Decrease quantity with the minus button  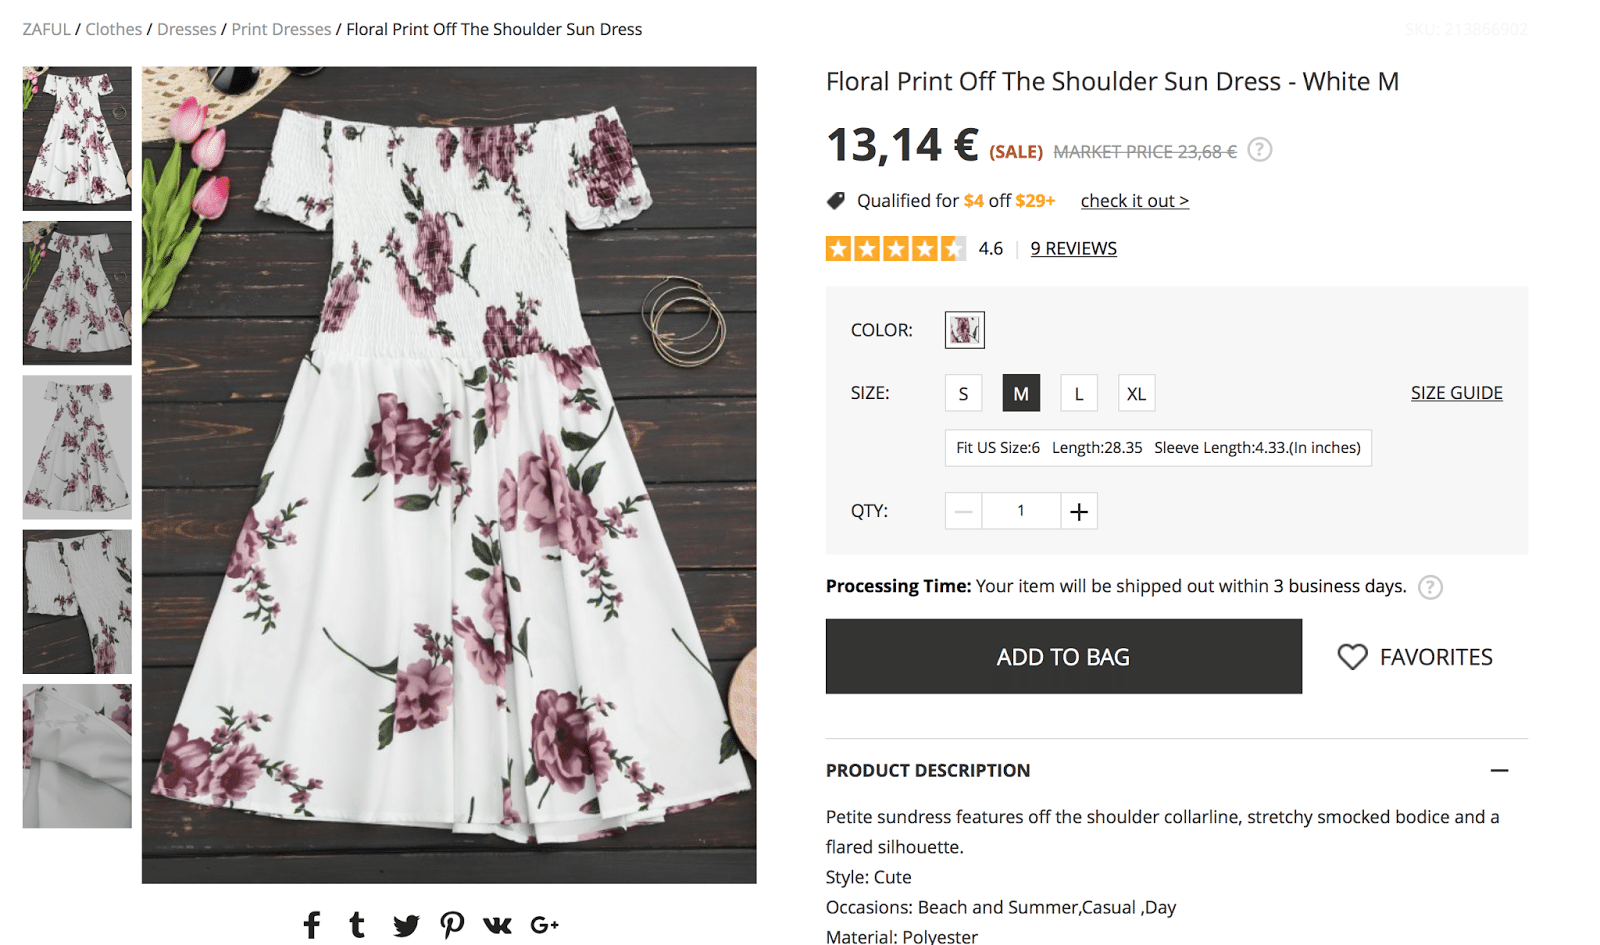(963, 511)
